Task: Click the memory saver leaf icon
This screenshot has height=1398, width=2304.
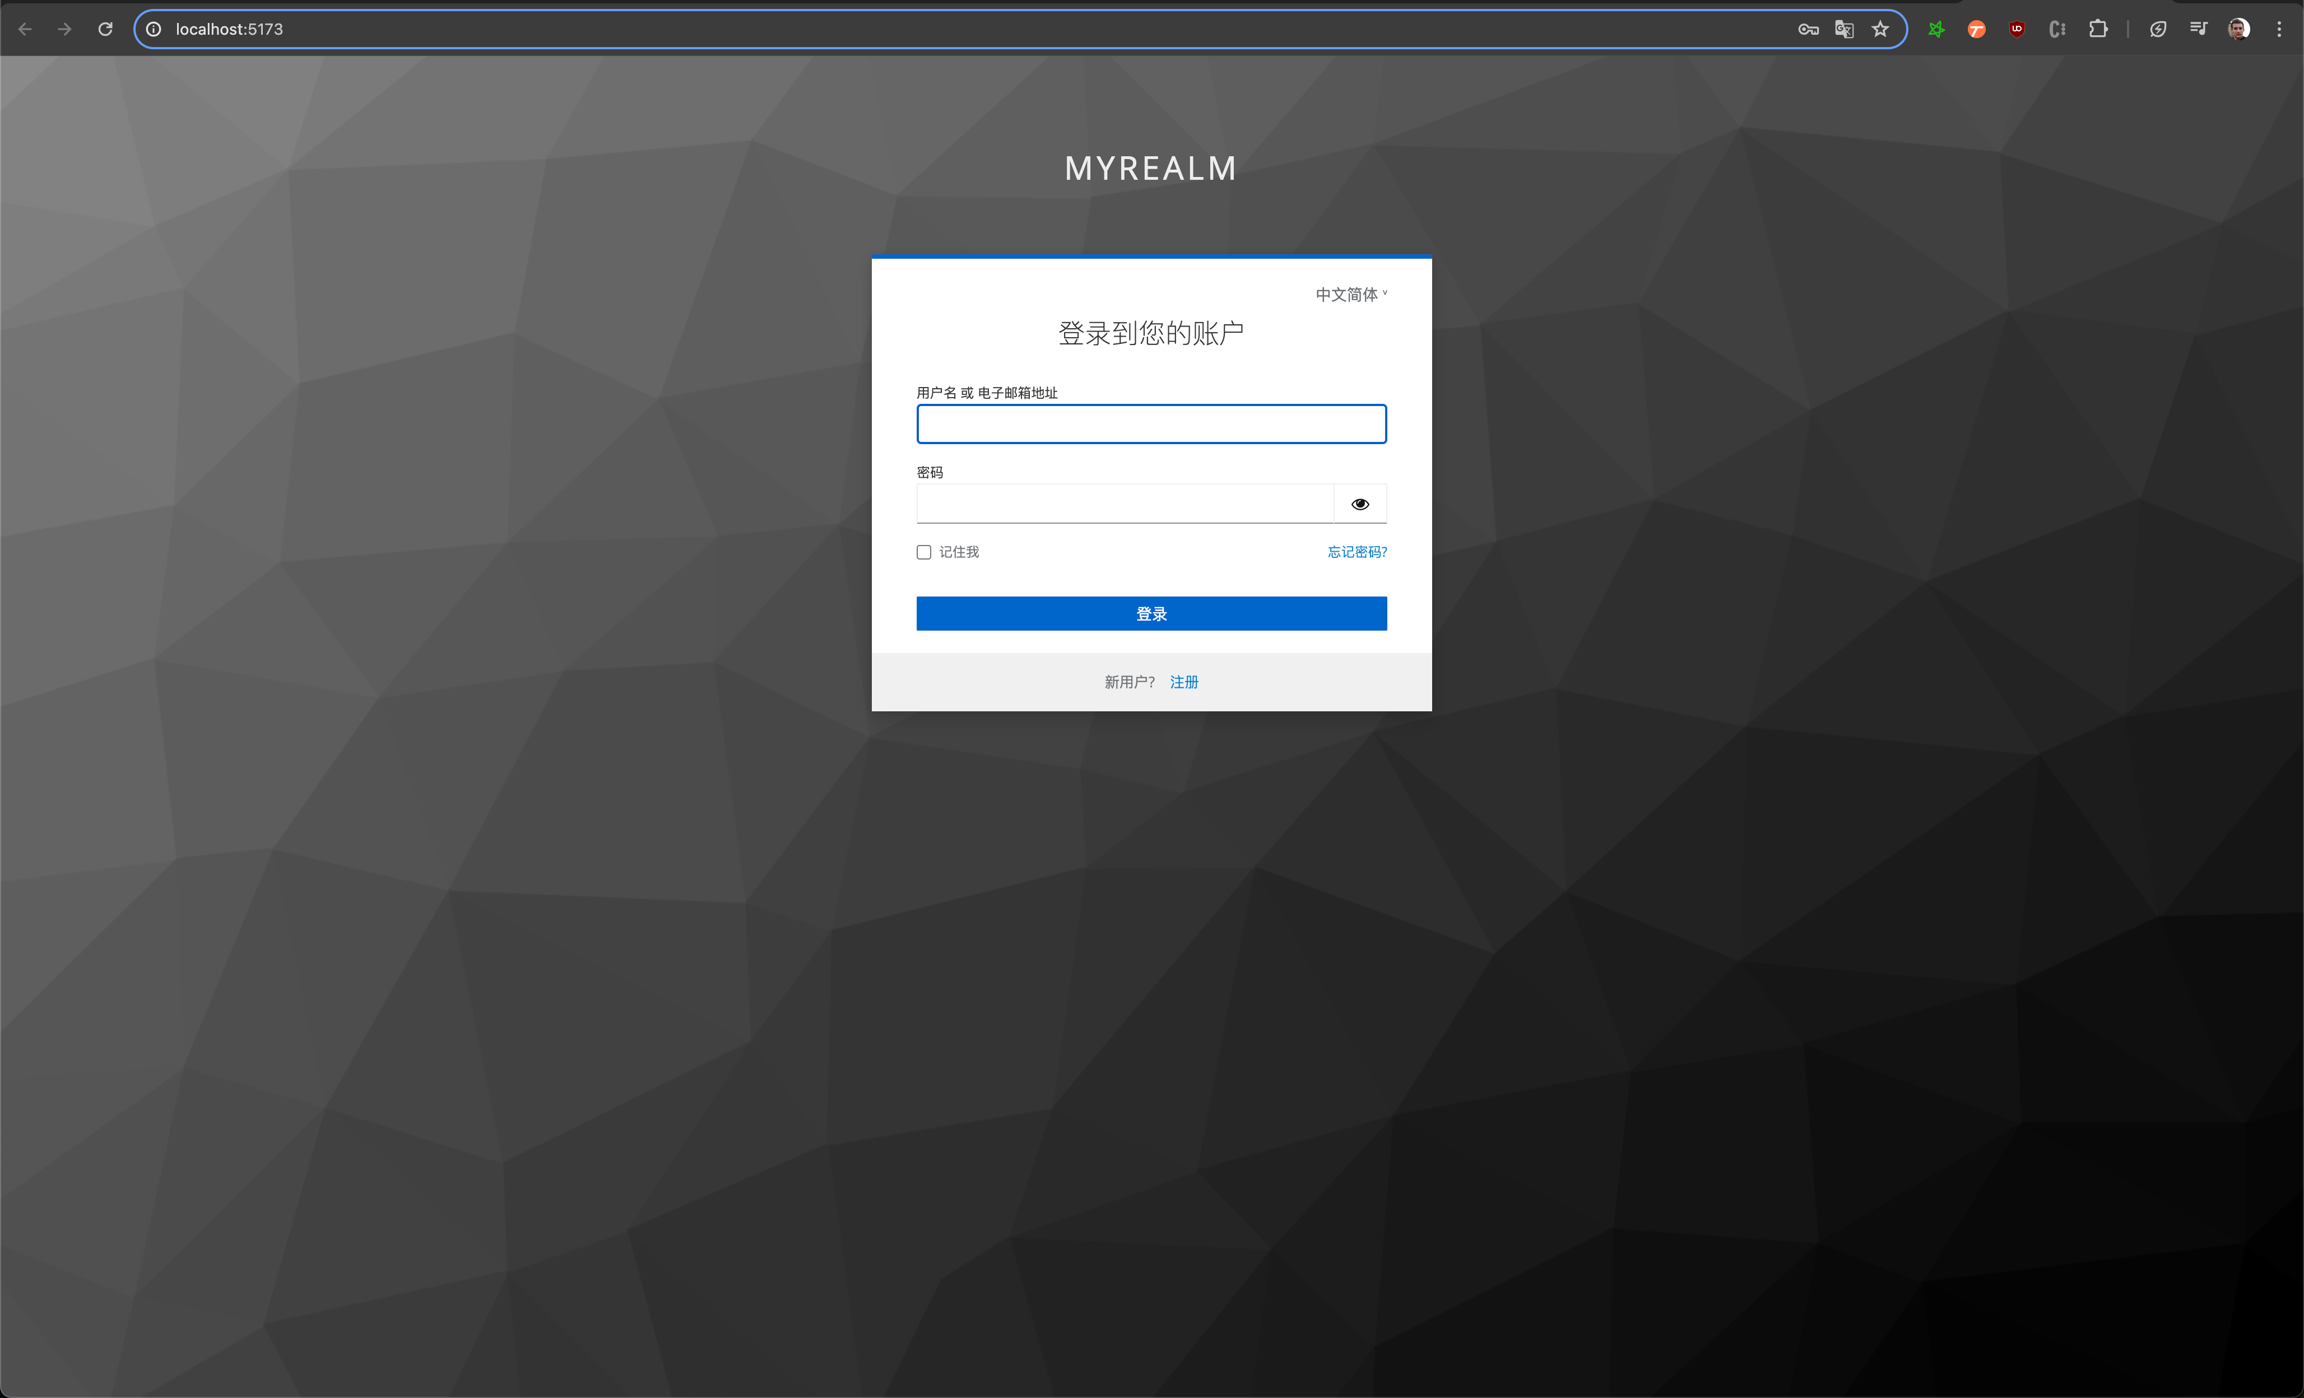Action: 2158,29
